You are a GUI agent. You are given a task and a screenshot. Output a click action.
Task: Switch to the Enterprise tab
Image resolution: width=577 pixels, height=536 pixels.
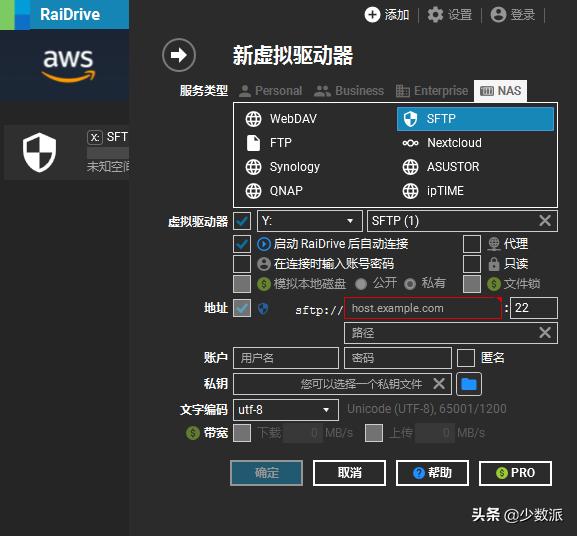[432, 91]
